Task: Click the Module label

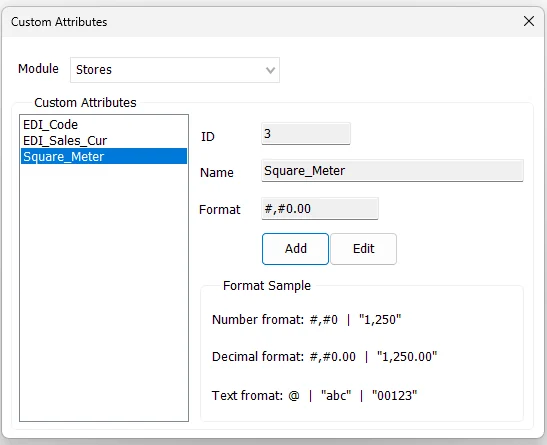Action: pos(38,69)
